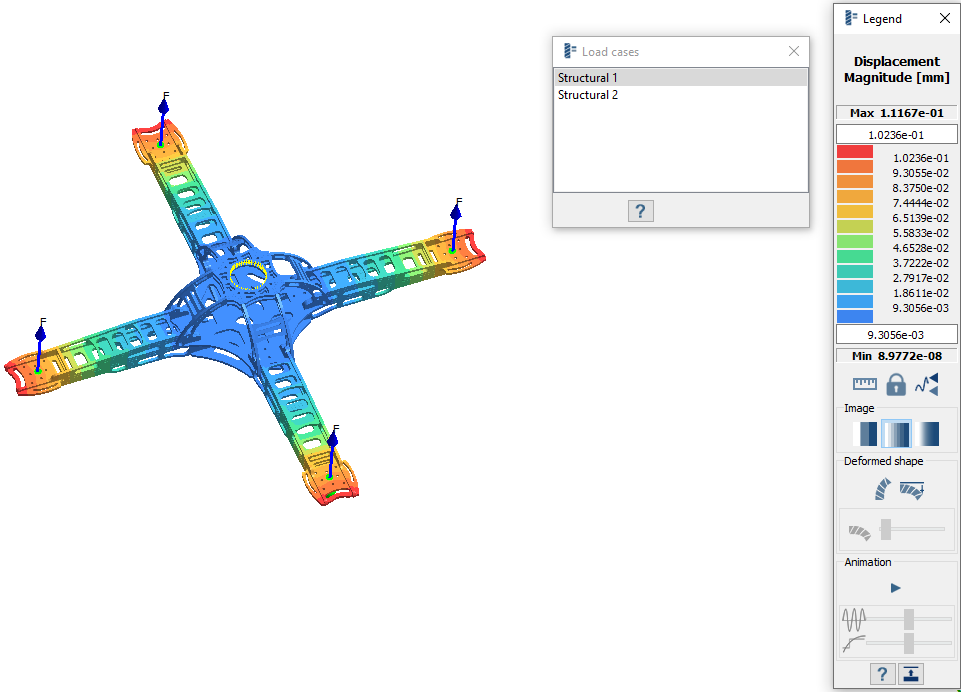Click the curve min/max markers icon
The width and height of the screenshot is (961, 692).
[927, 384]
